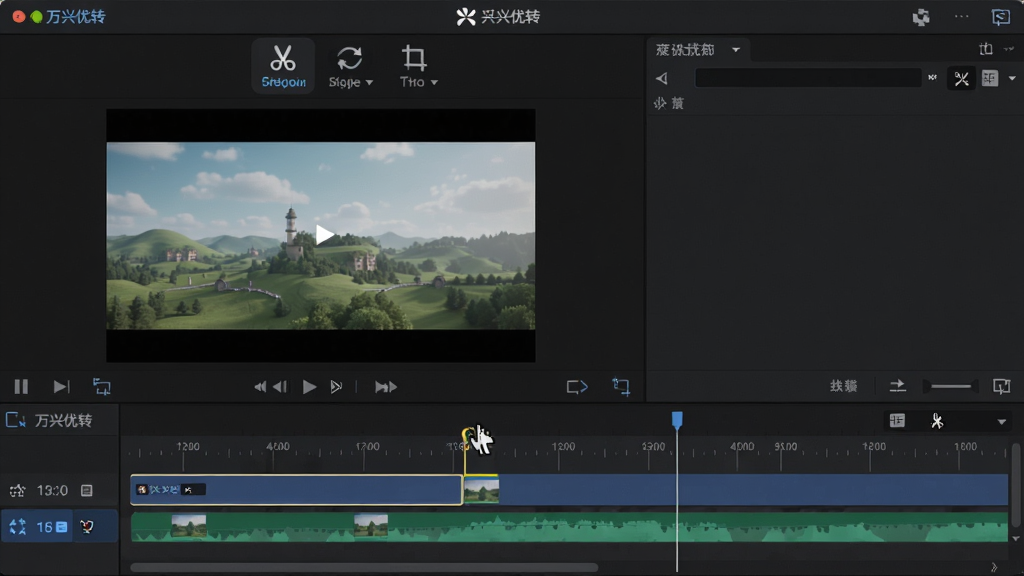Click the dark search field in panel
The height and width of the screenshot is (576, 1024).
[808, 78]
